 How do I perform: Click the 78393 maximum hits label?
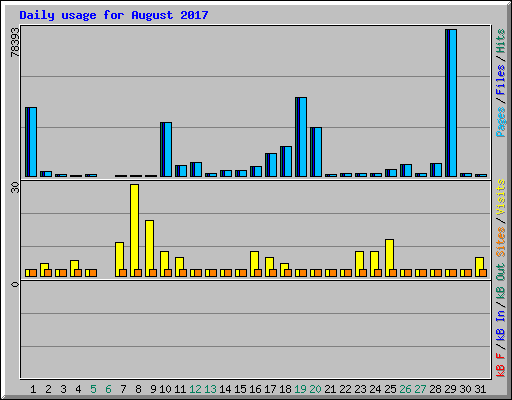(15, 42)
